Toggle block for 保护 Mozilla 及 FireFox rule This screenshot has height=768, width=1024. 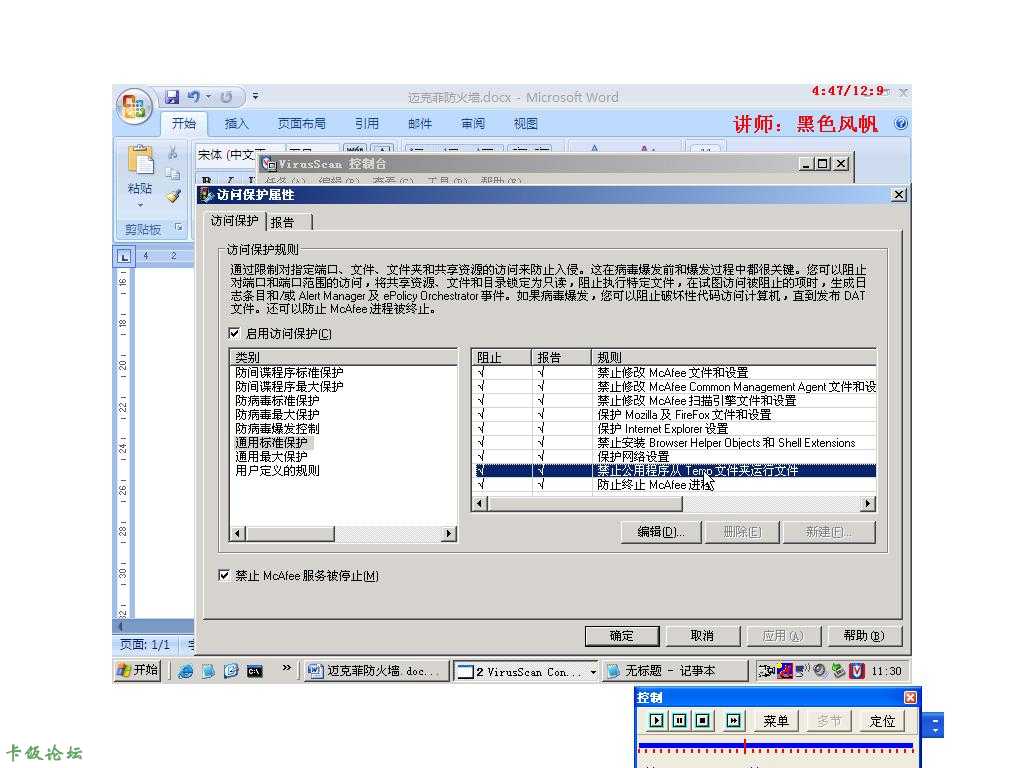pyautogui.click(x=481, y=414)
